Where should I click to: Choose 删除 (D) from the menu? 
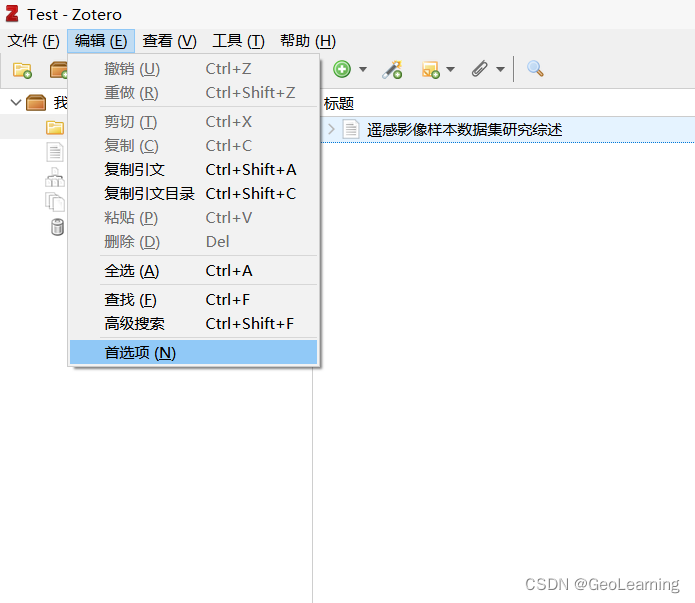coord(193,242)
